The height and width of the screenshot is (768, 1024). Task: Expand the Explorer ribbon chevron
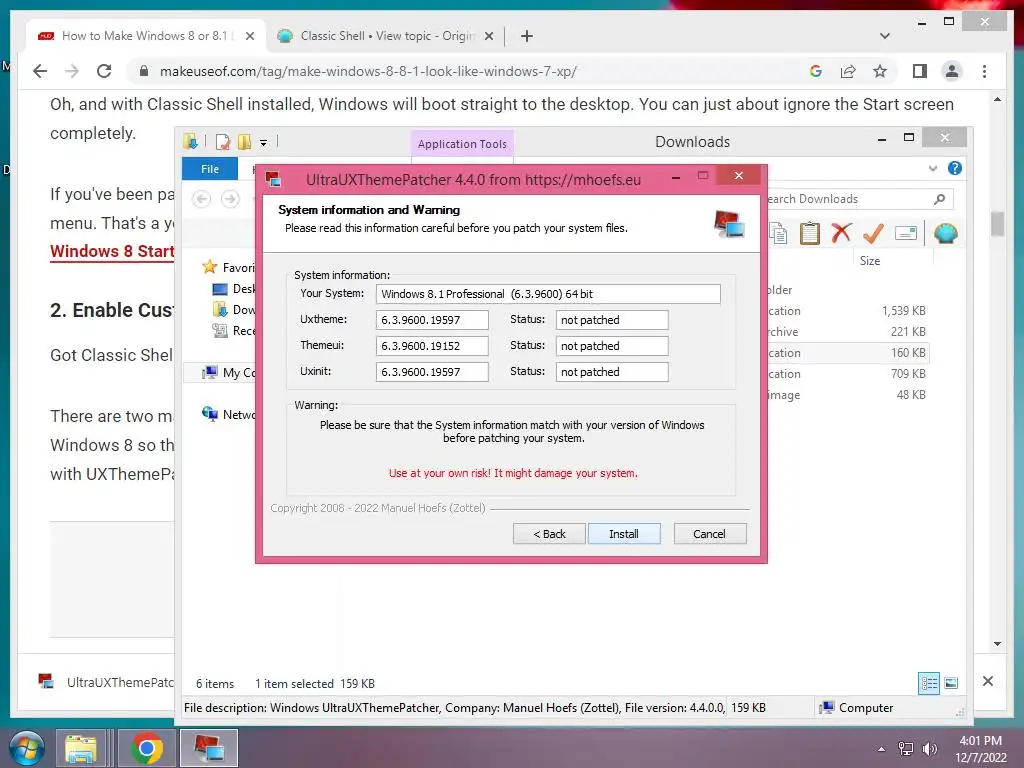point(933,168)
